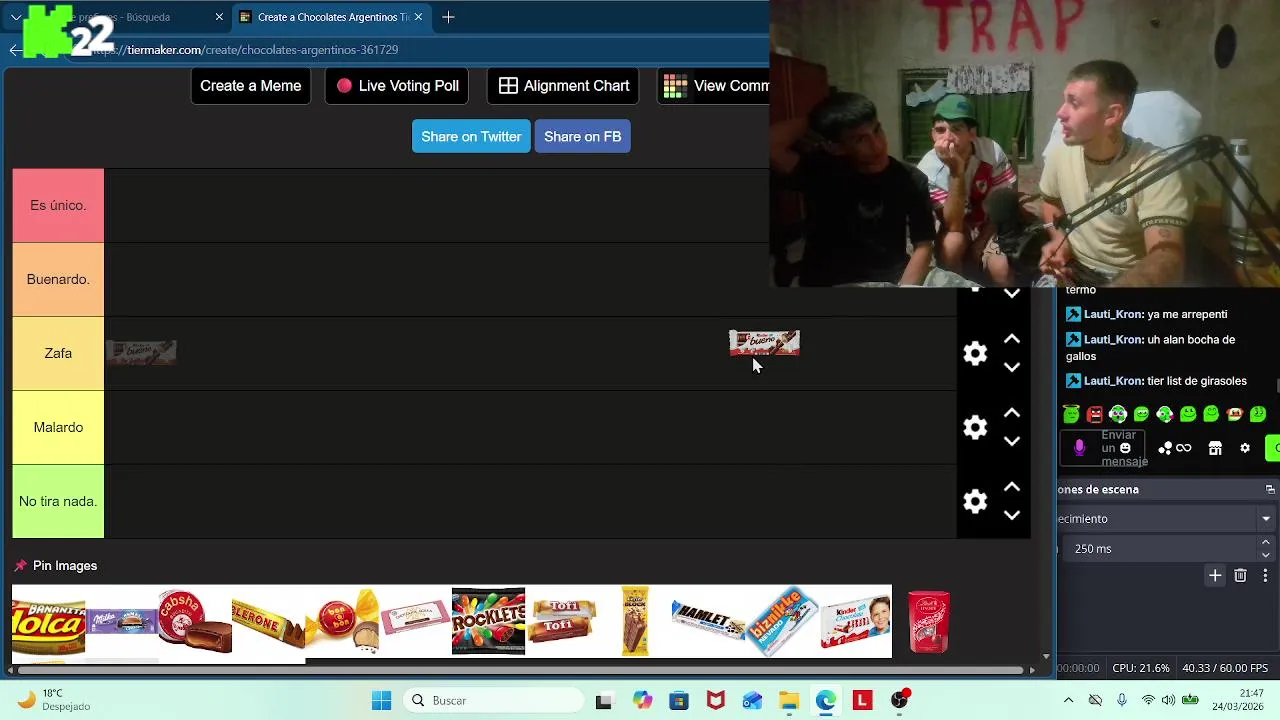Move Zafa tier up
The image size is (1280, 720).
tap(1011, 339)
